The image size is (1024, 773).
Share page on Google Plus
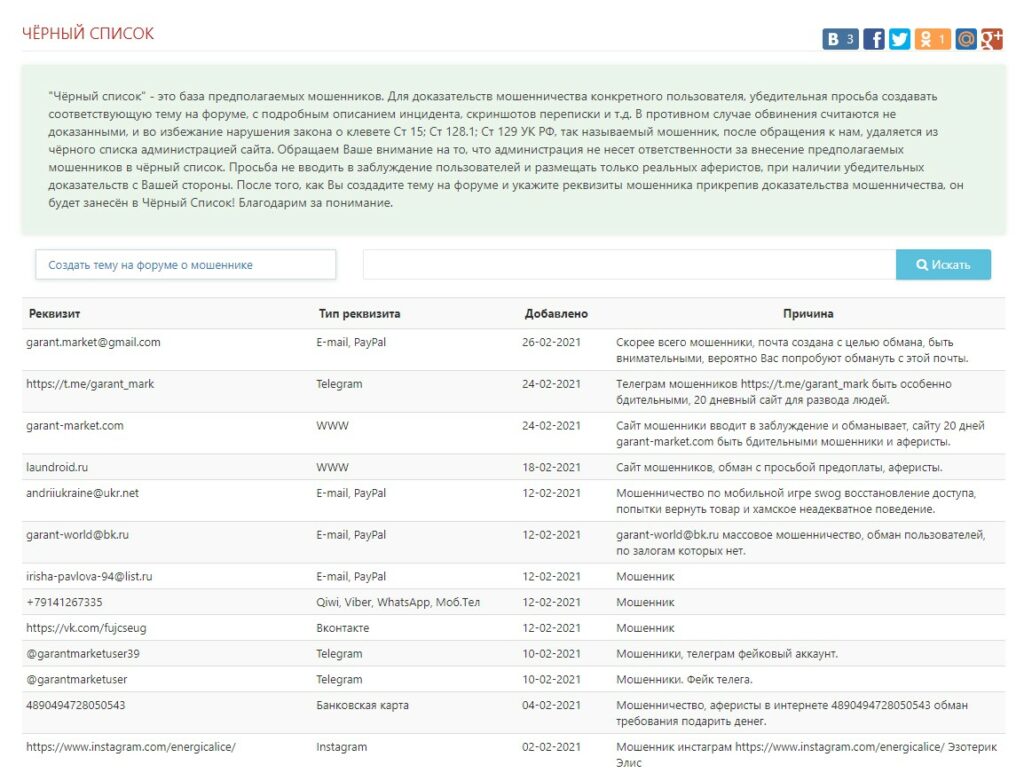(x=992, y=39)
